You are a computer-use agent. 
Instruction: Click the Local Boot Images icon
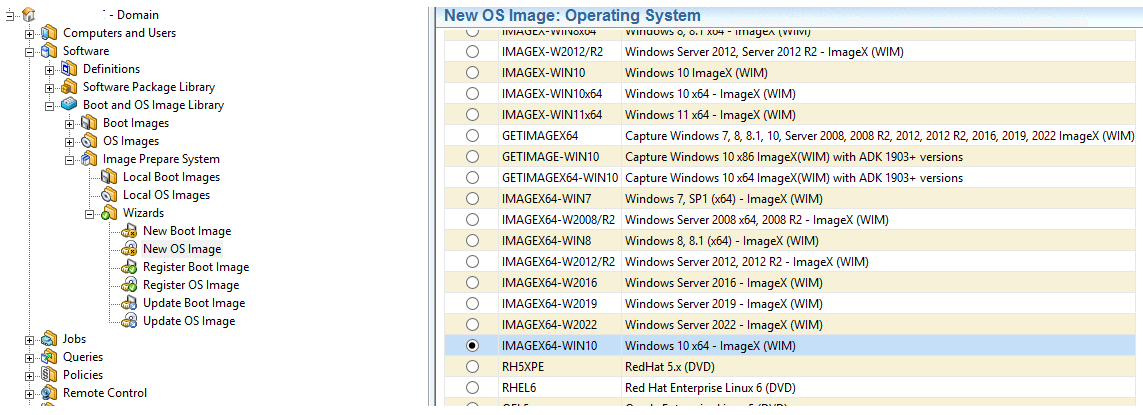[109, 177]
